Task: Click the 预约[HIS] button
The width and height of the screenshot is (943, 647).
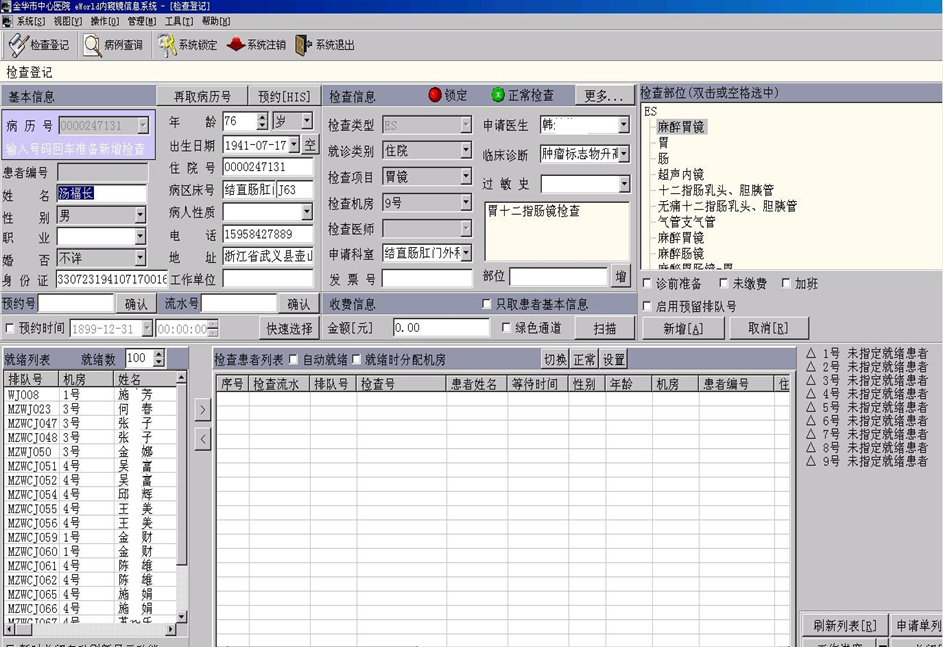Action: (x=284, y=96)
